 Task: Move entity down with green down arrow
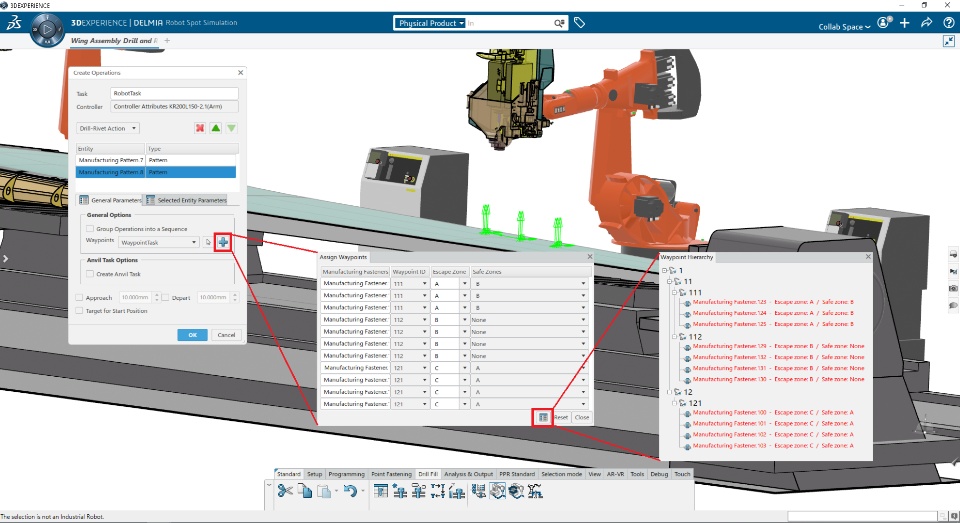(x=231, y=128)
